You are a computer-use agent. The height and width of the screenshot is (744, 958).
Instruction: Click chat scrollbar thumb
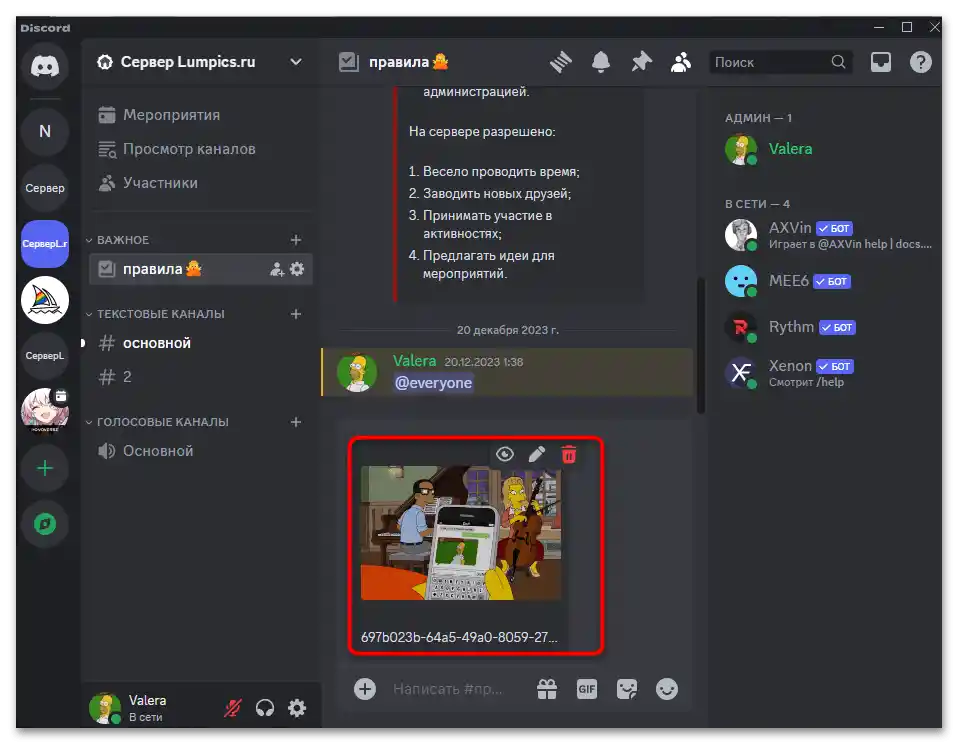pos(701,346)
